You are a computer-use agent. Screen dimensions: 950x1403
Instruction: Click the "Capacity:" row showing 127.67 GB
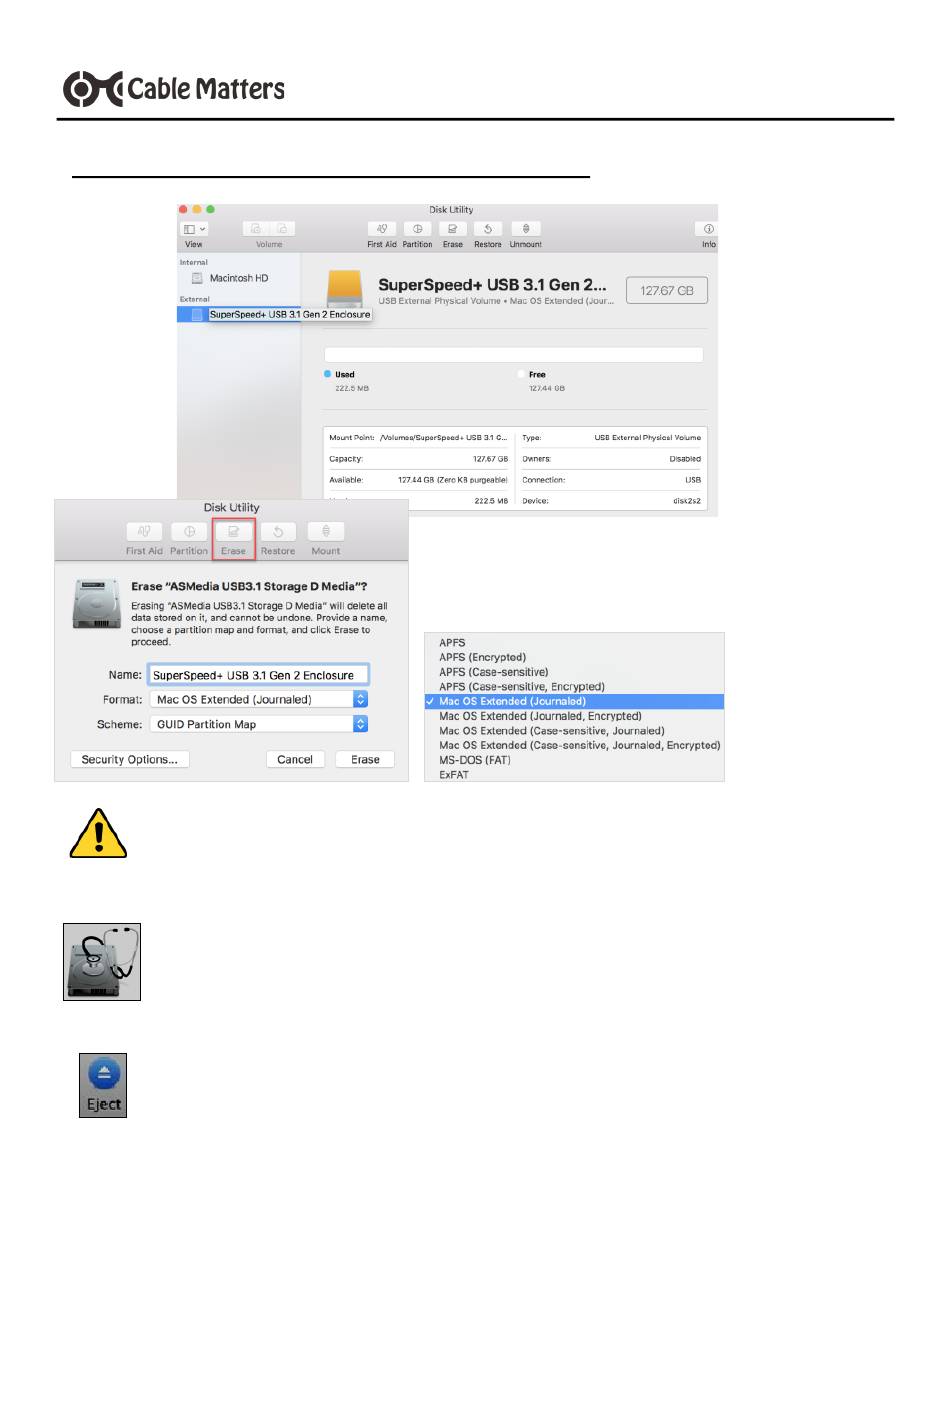point(418,459)
